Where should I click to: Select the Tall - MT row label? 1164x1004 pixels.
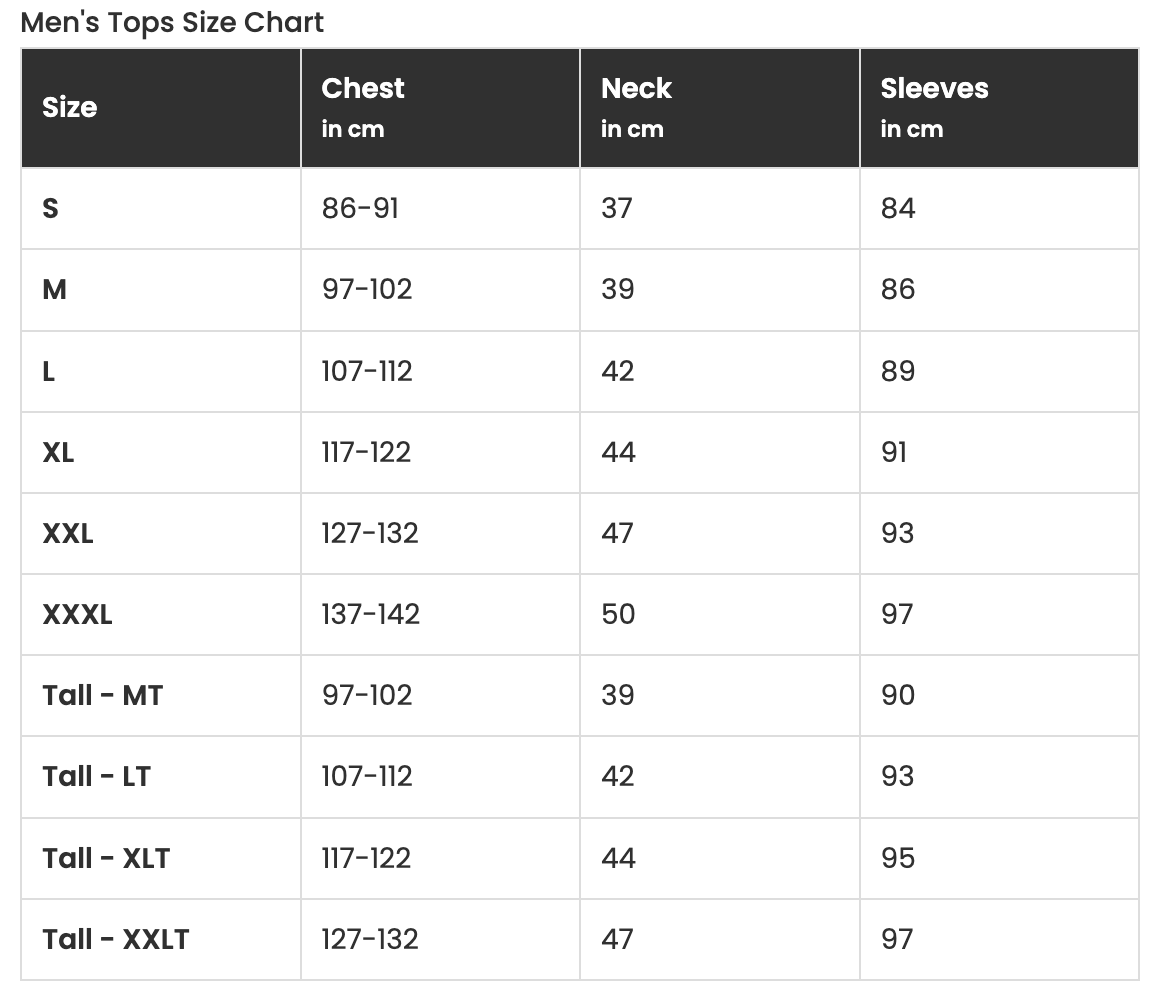pos(102,696)
